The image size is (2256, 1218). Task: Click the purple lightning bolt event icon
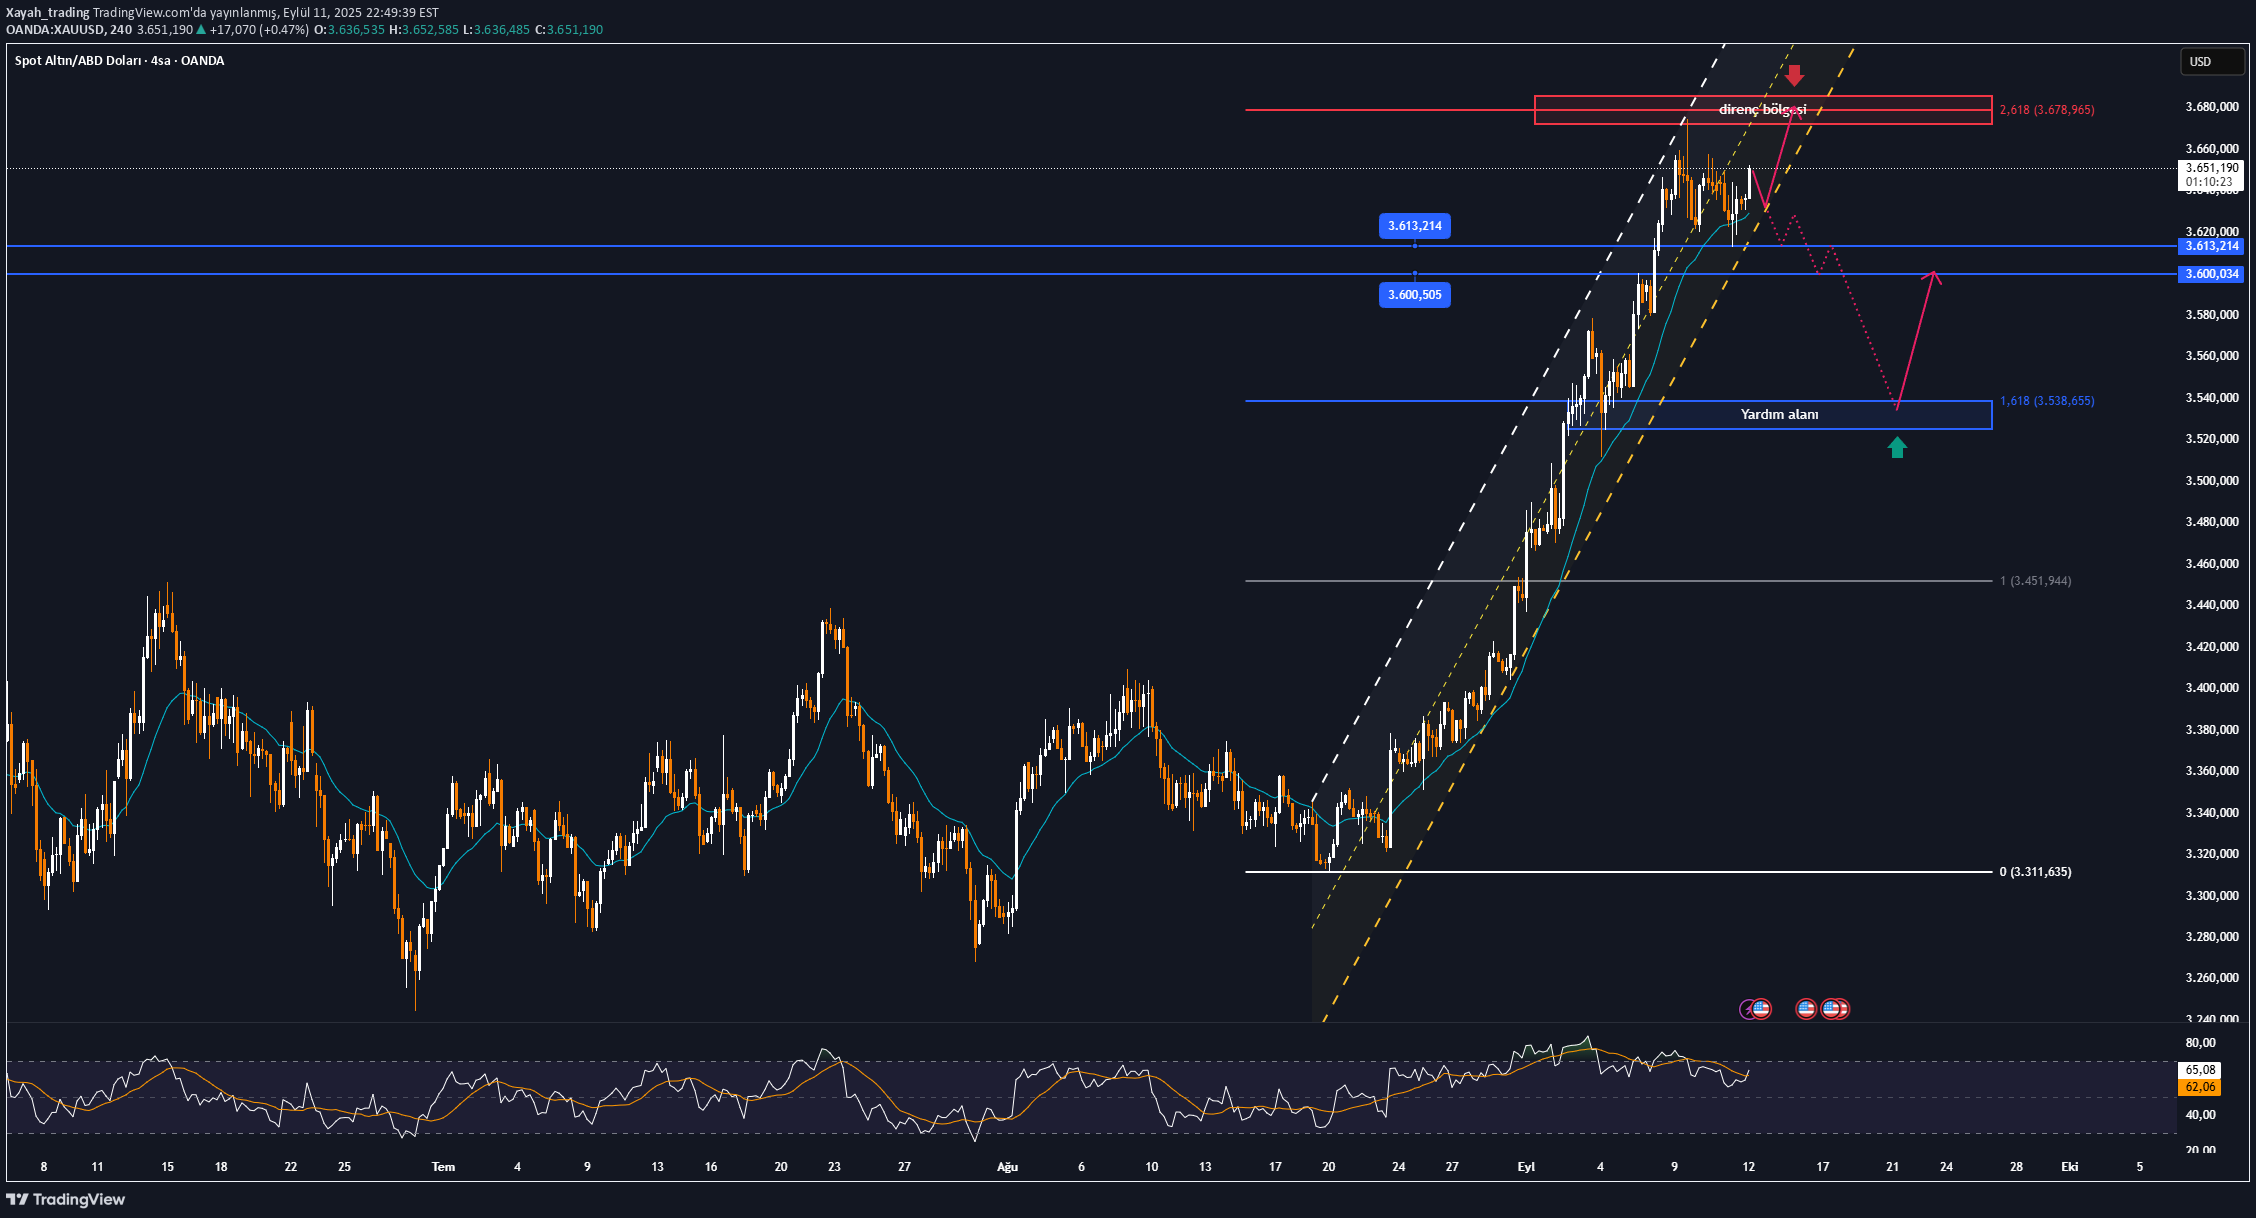1748,1009
